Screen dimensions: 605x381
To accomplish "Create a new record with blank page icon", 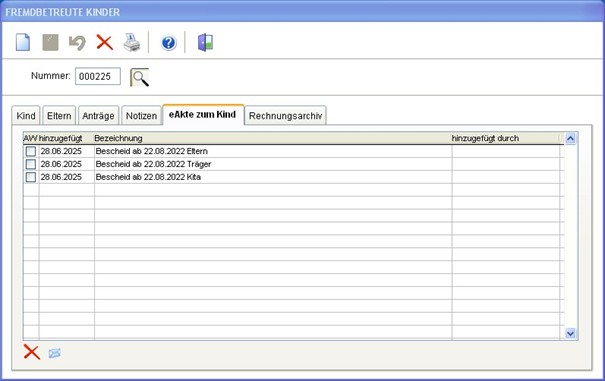I will coord(23,42).
